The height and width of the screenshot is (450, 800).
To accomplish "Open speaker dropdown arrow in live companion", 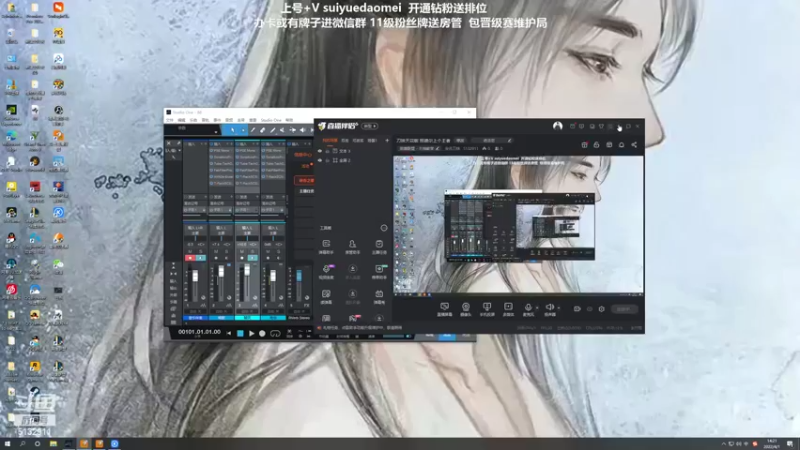I will tap(558, 308).
